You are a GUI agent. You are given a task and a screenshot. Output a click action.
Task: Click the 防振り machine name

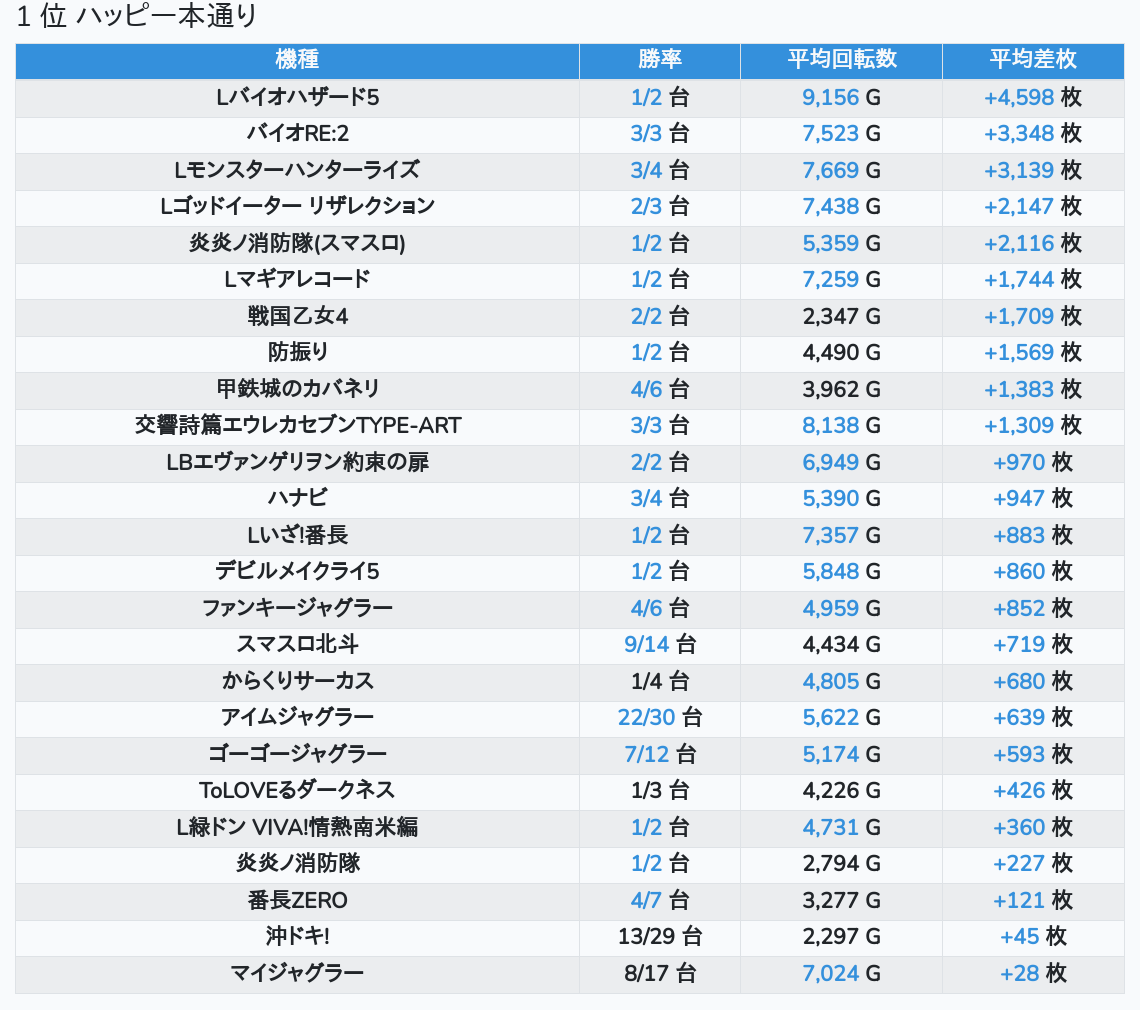[297, 353]
